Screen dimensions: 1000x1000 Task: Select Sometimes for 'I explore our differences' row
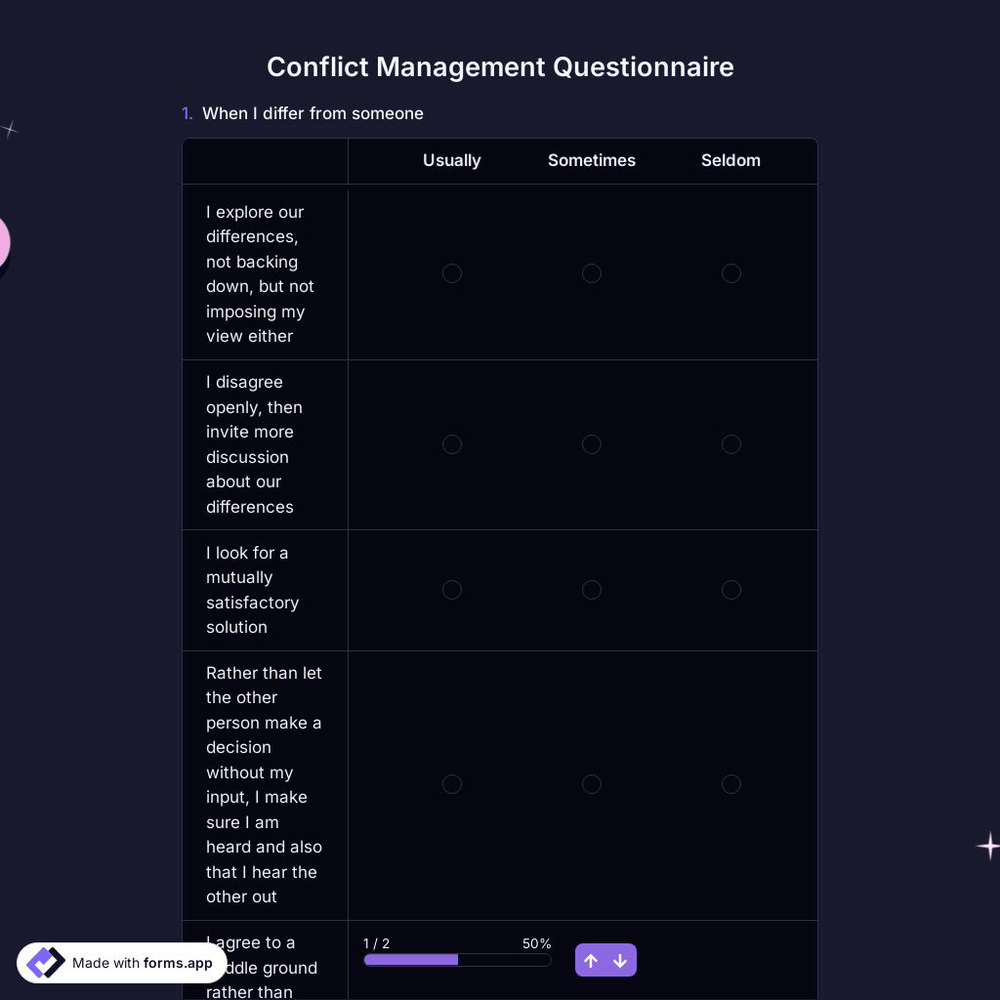click(x=591, y=273)
